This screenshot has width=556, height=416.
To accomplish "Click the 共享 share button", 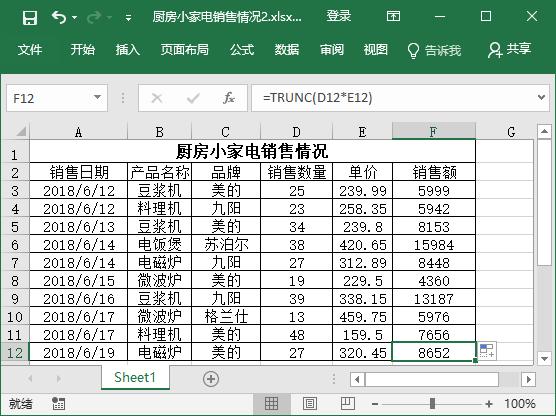I will [x=510, y=50].
